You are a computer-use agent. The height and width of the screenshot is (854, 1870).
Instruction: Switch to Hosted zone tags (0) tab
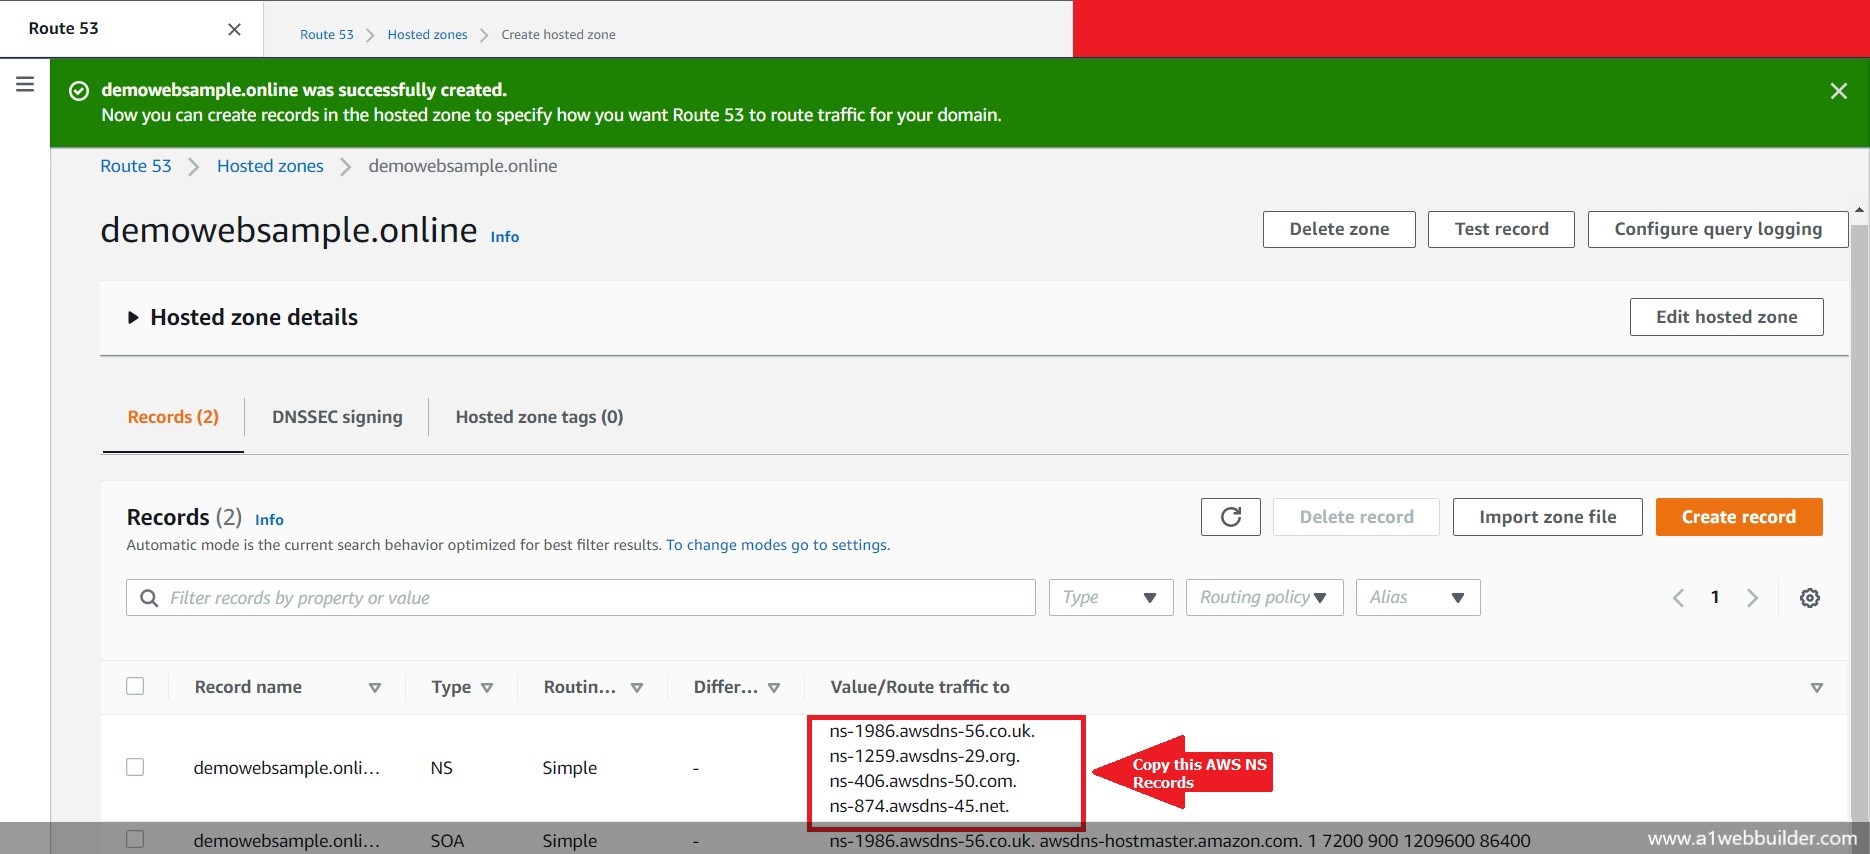(x=539, y=417)
